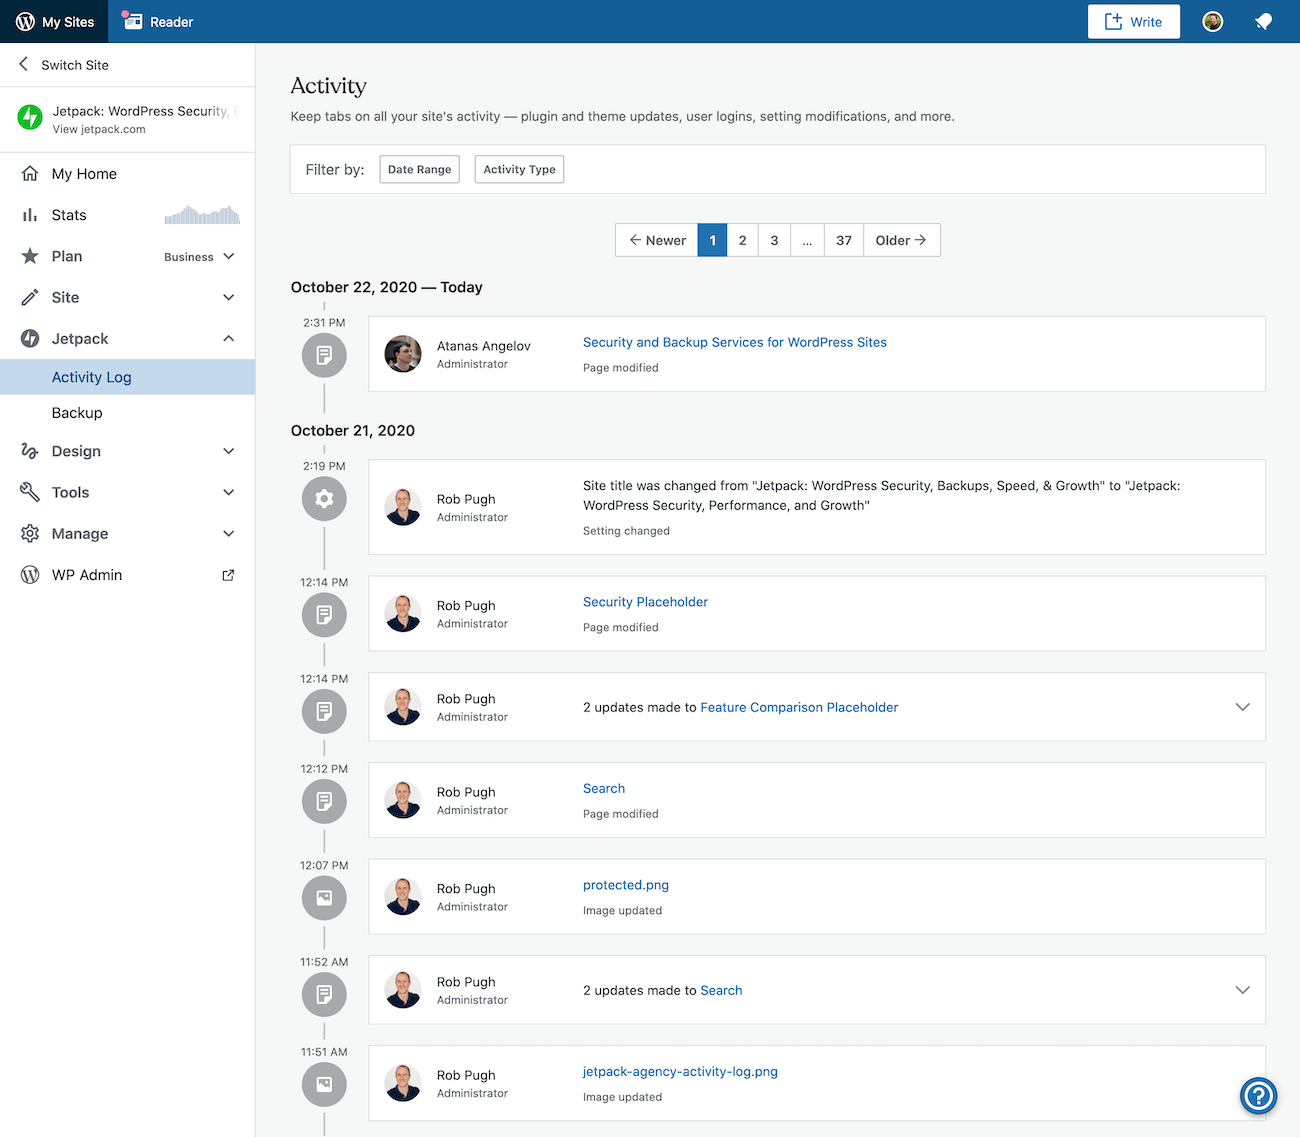
Task: Open the Security Placeholder link
Action: click(645, 602)
